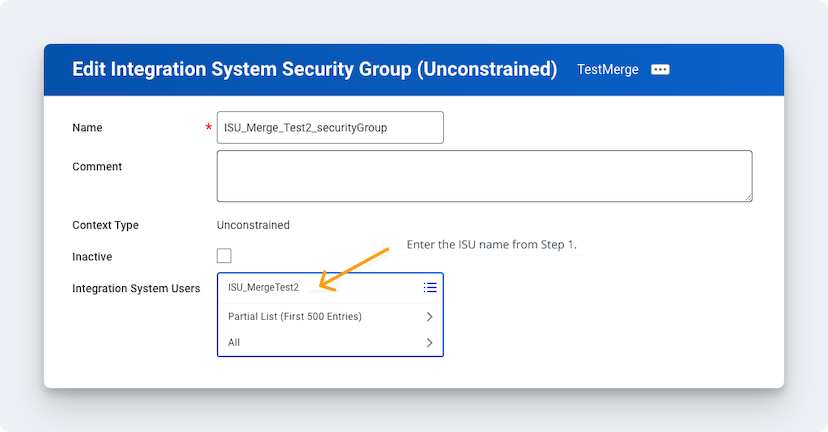This screenshot has height=432, width=828.
Task: Click the red required asterisk beside Name
Action: point(208,128)
